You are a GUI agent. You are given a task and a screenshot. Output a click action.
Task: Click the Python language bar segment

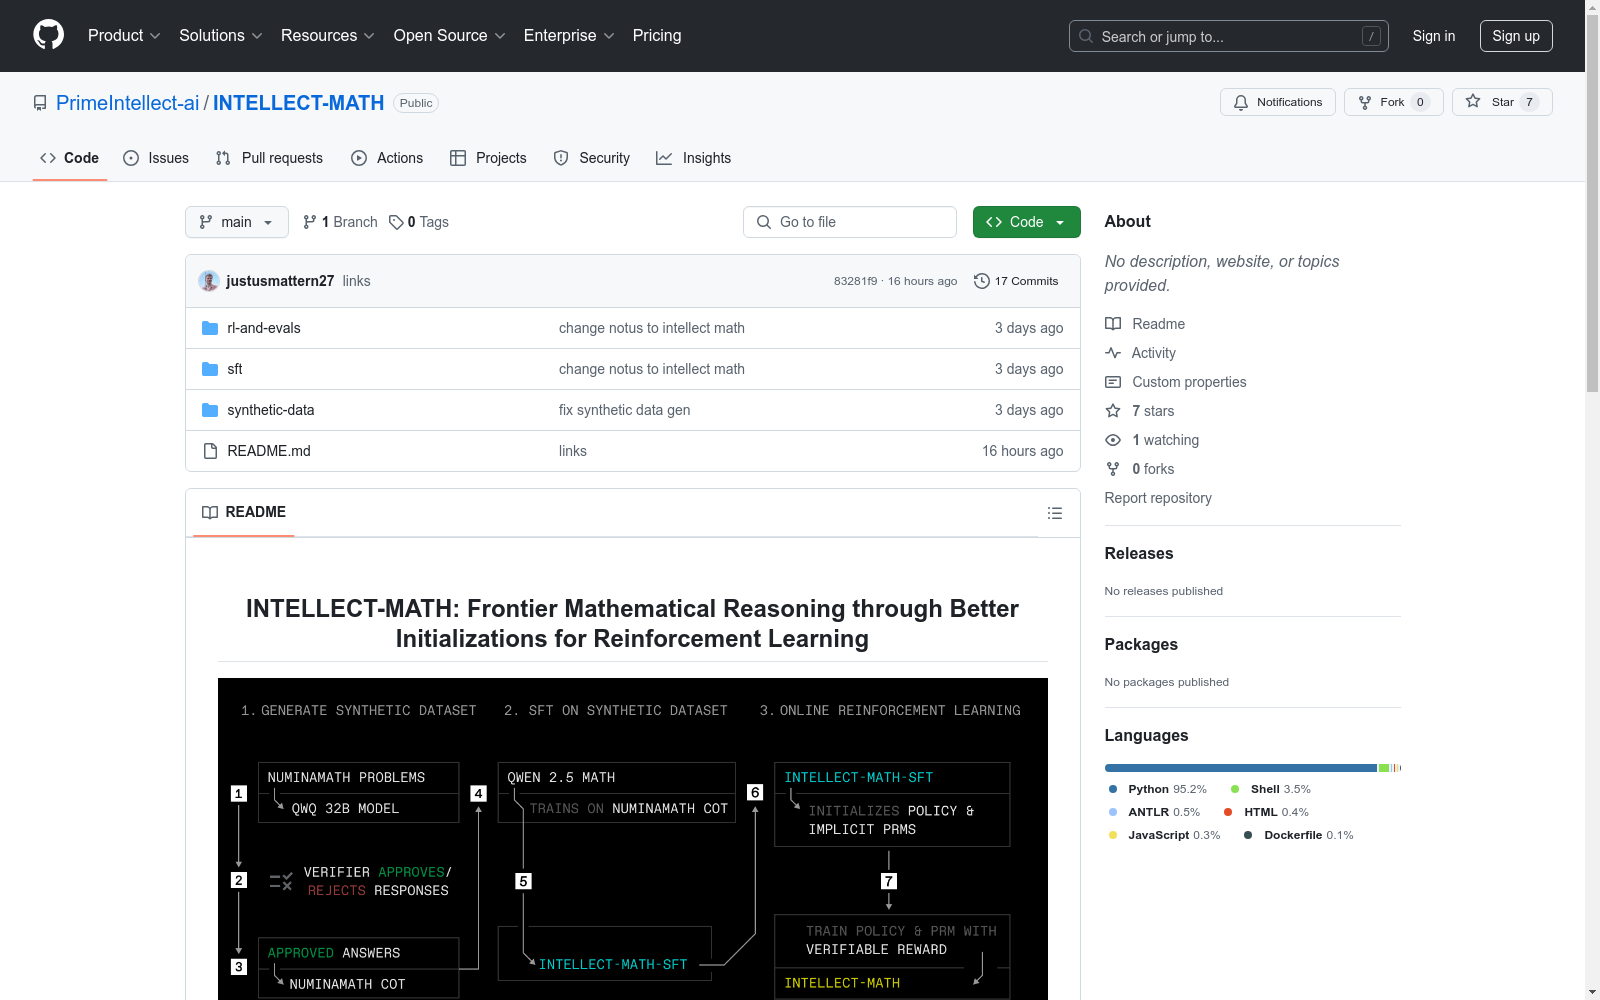1241,768
